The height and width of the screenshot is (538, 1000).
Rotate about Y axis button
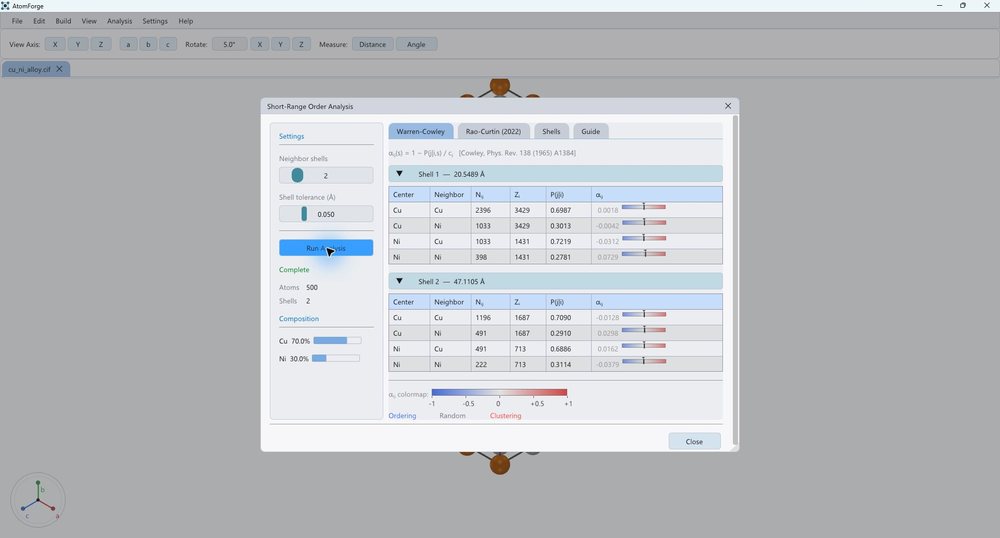(281, 45)
